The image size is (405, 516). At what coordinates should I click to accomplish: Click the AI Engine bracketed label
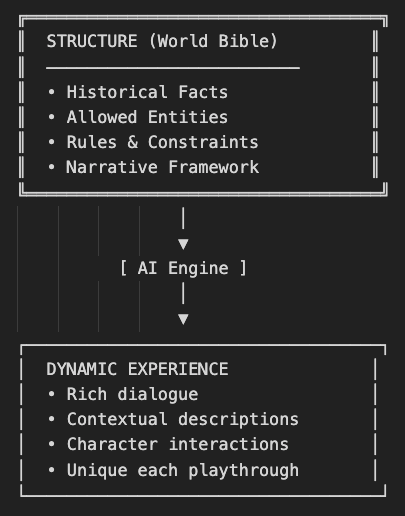coord(183,268)
